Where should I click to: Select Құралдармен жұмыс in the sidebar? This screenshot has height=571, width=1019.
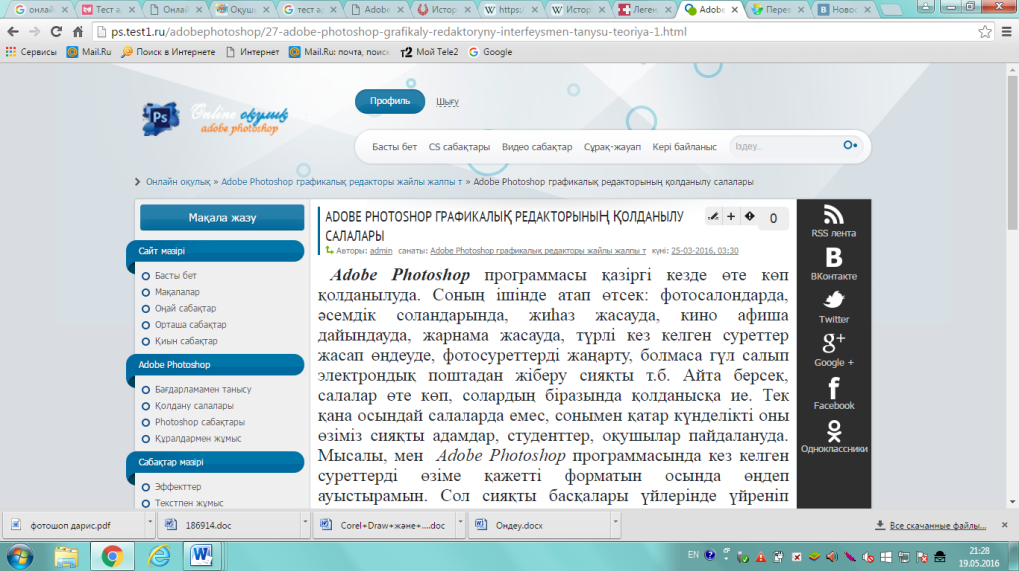198,438
